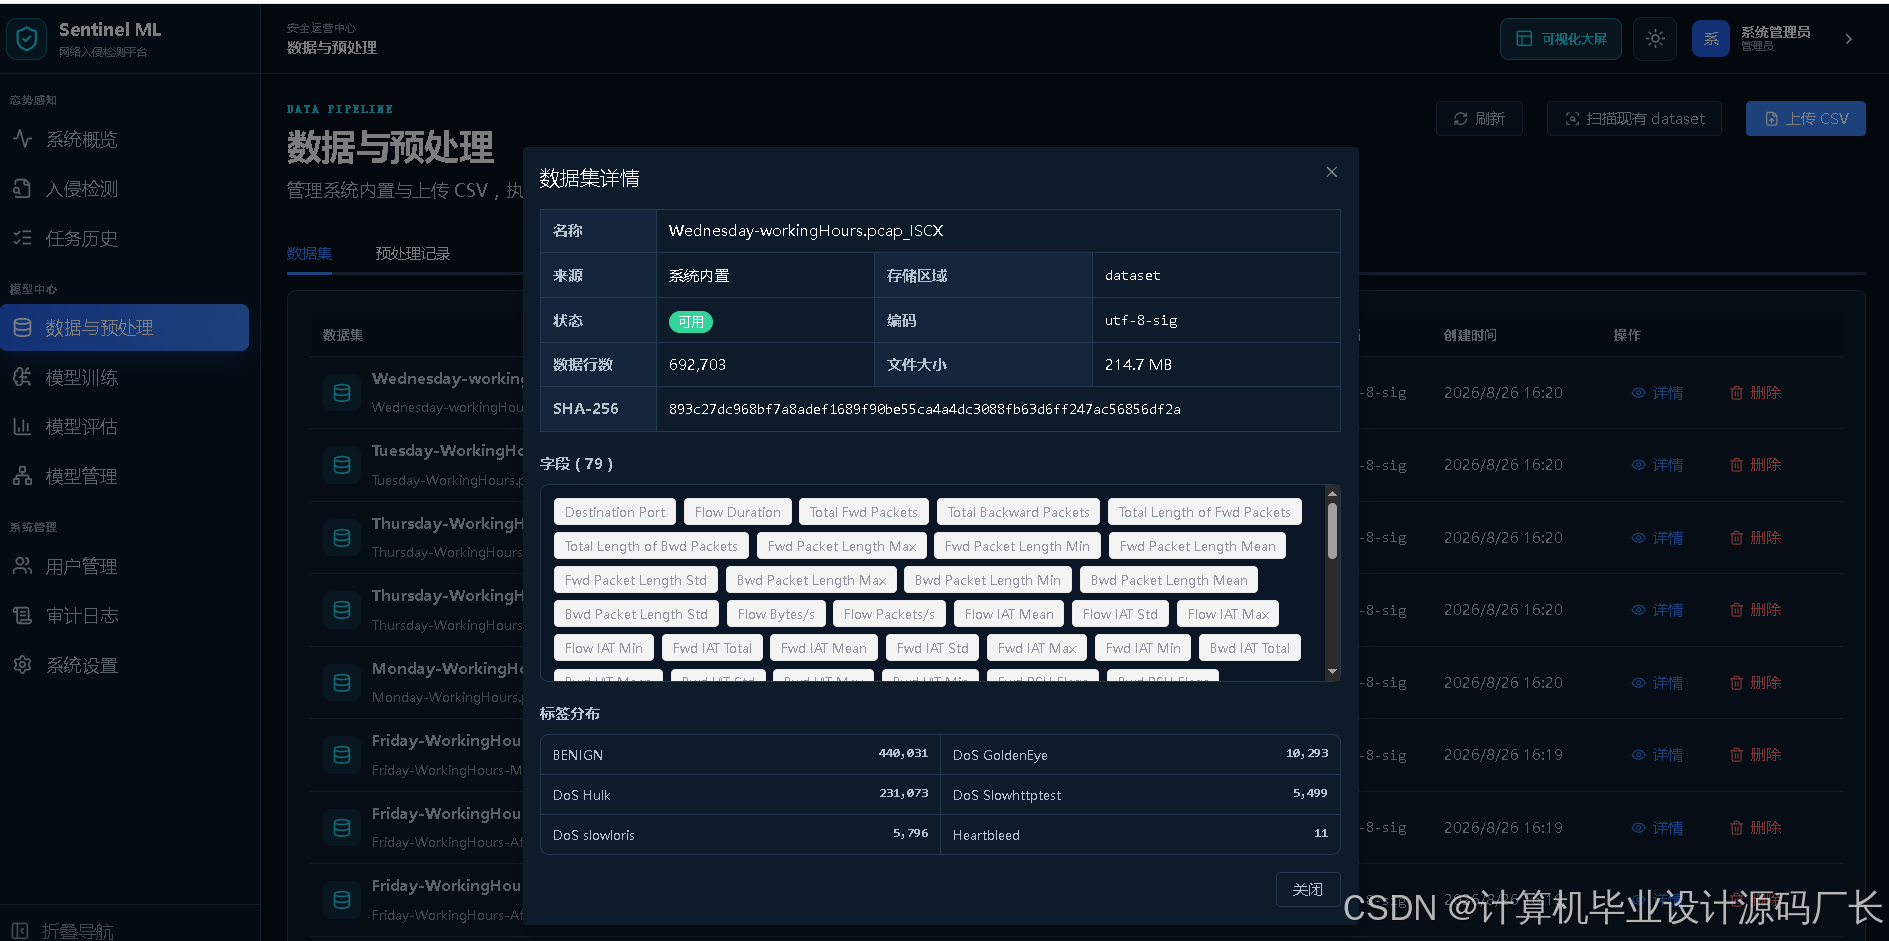This screenshot has width=1889, height=941.
Task: Click the Sentinel ML shield logo
Action: [x=27, y=39]
